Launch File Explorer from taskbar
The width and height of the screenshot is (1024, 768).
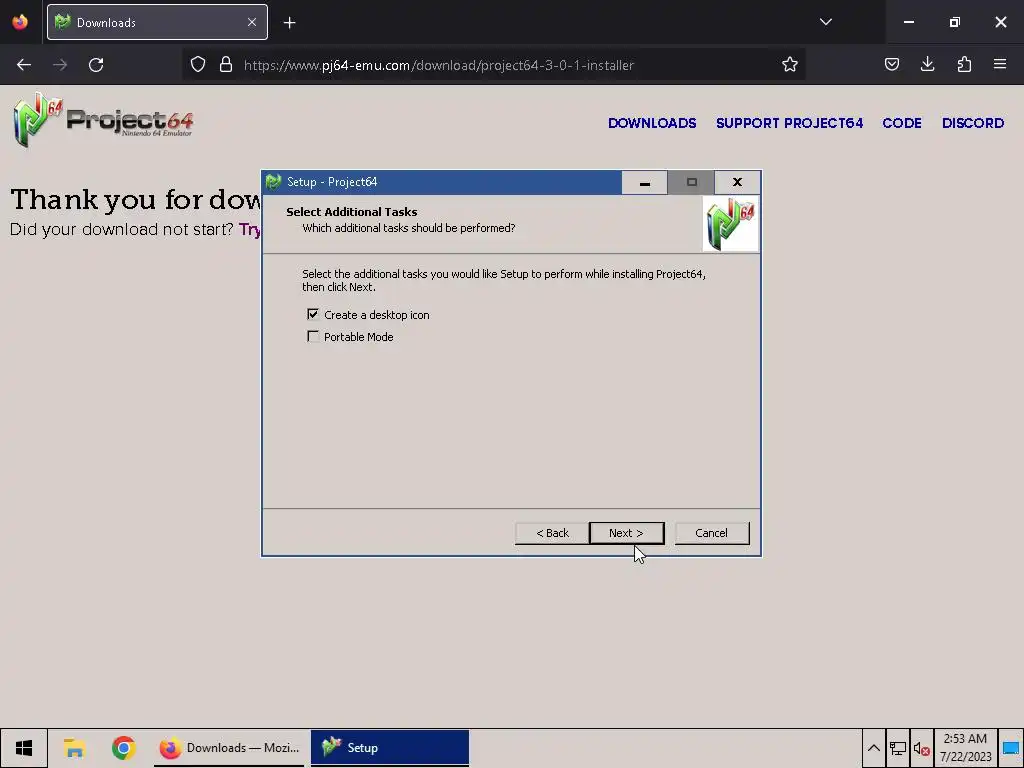[74, 748]
